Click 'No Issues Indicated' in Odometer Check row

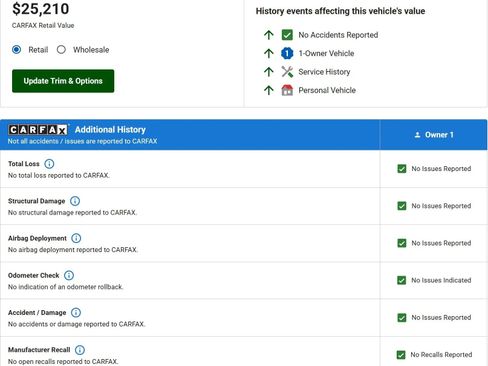(x=441, y=280)
